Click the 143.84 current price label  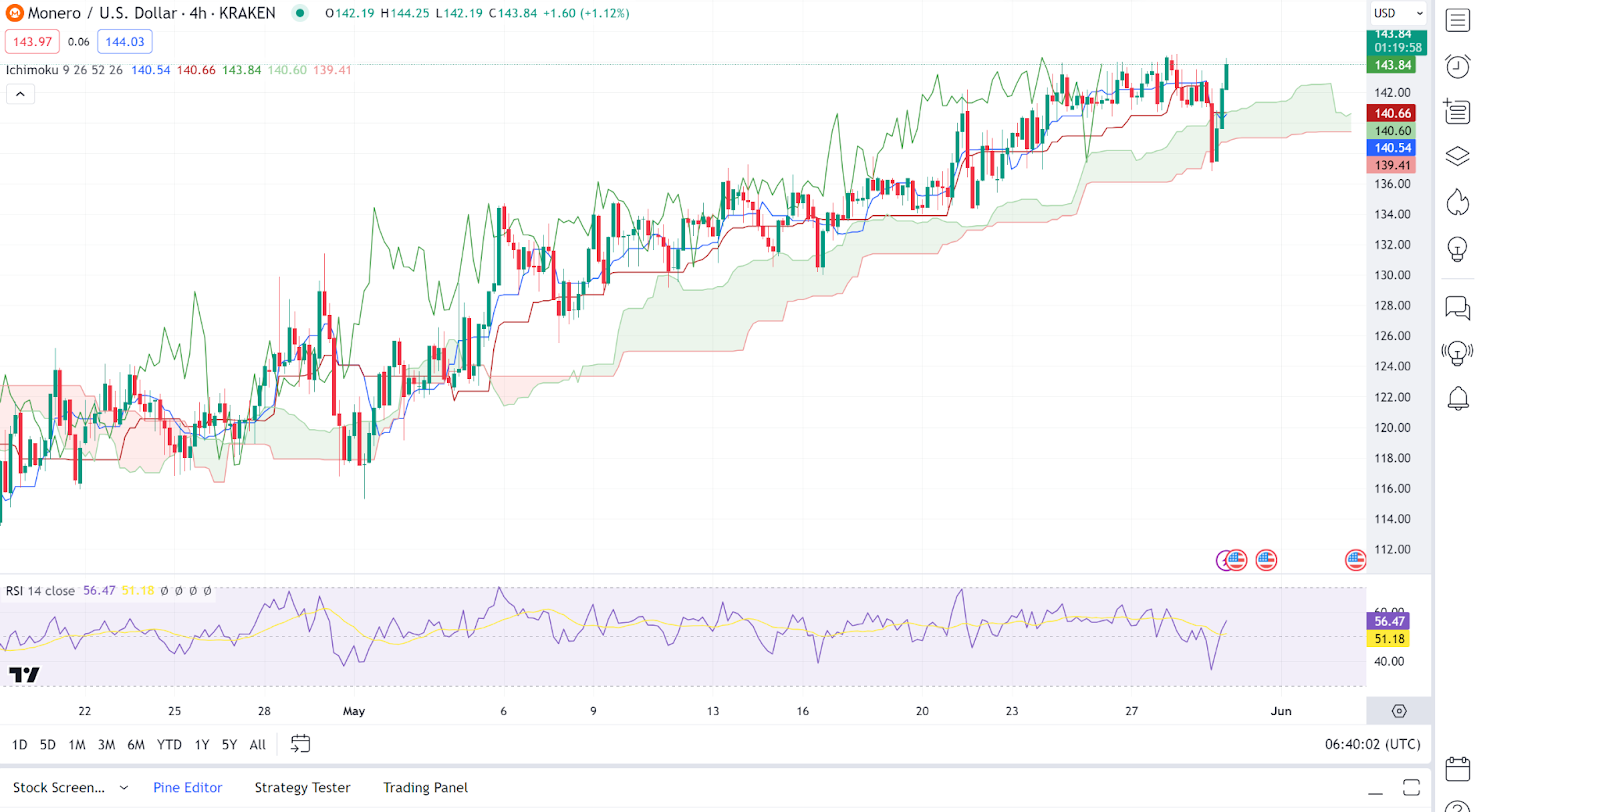point(1392,65)
